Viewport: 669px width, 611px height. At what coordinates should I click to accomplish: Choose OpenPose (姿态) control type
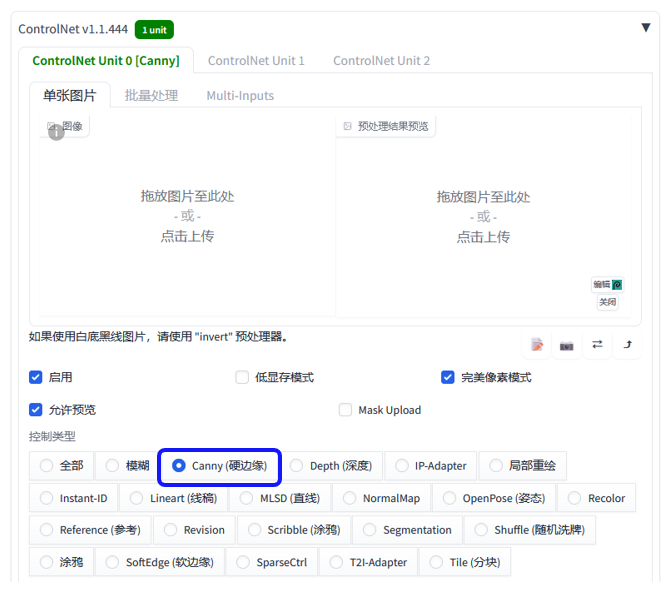(494, 498)
